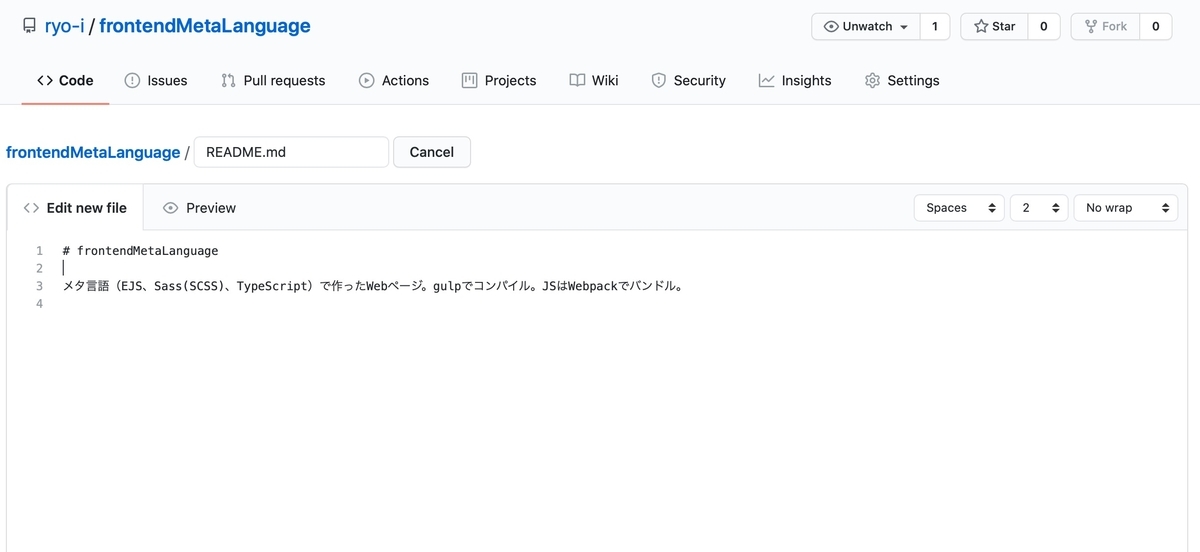Click the watchers count 1
The height and width of the screenshot is (552, 1200).
[x=935, y=27]
